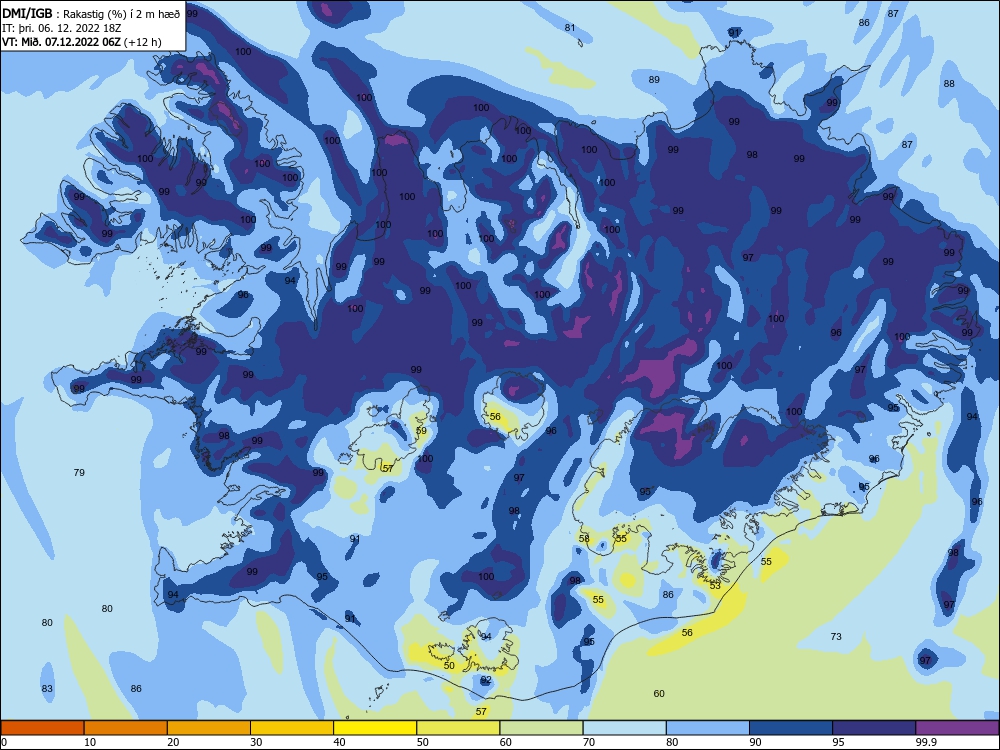Click the map value "53" on the southeast glacier
The image size is (1000, 750).
click(715, 585)
